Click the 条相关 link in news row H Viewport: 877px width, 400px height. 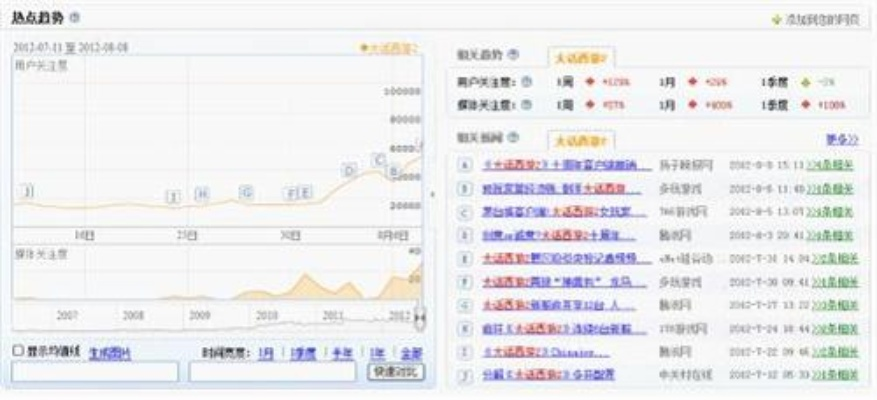coord(834,328)
